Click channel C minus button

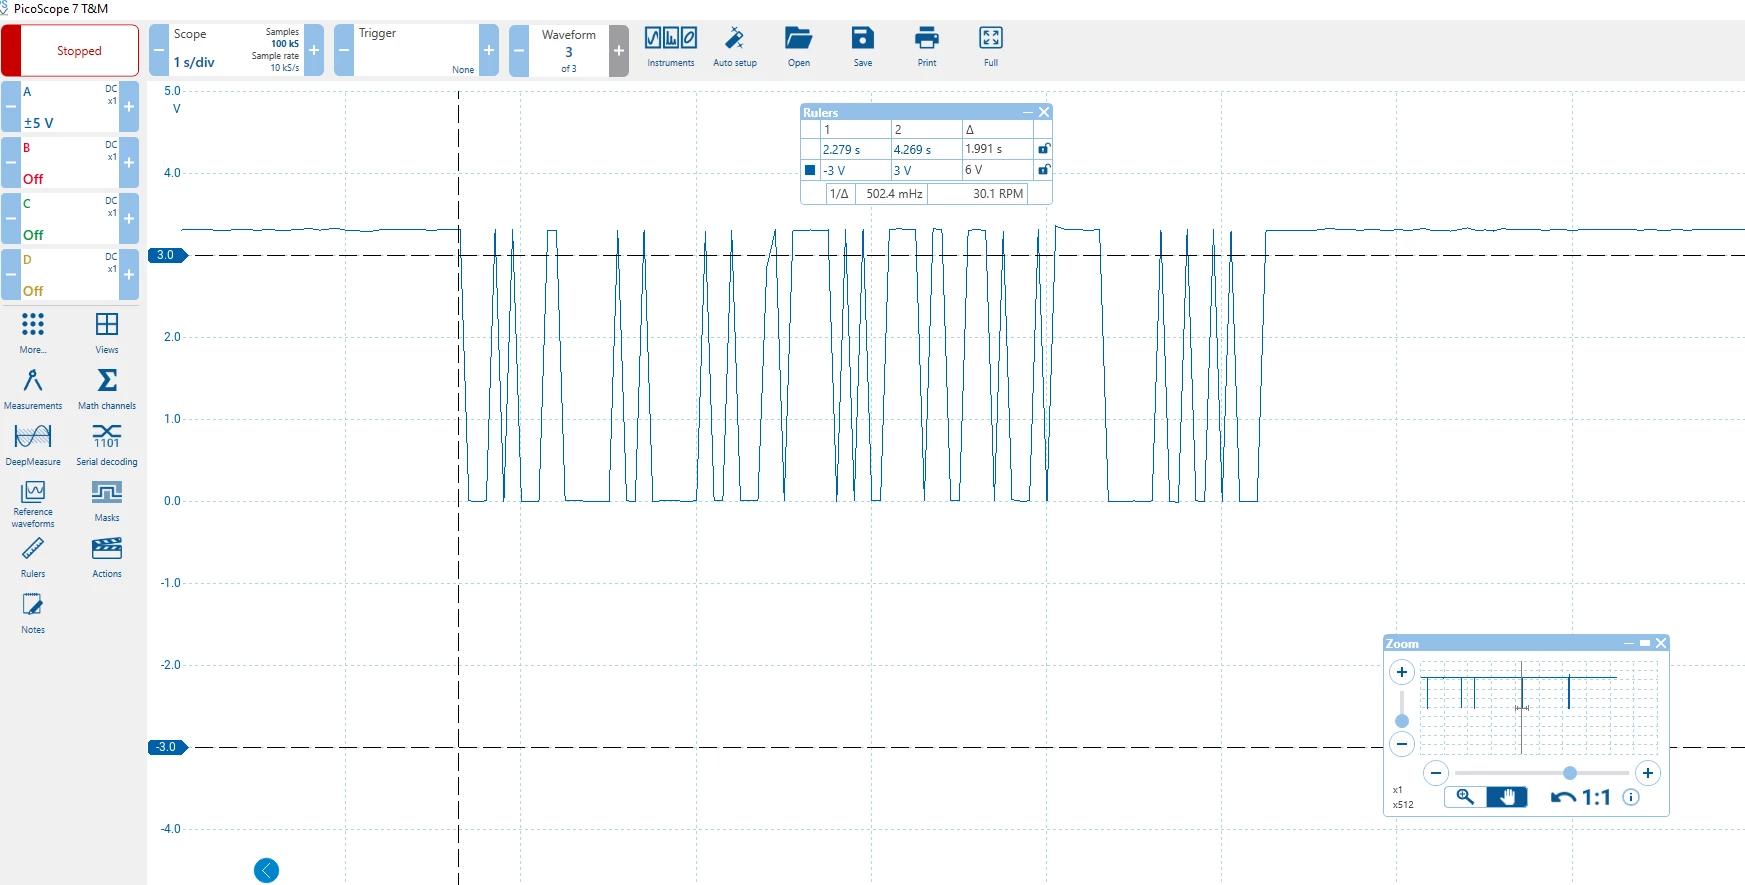tap(10, 219)
